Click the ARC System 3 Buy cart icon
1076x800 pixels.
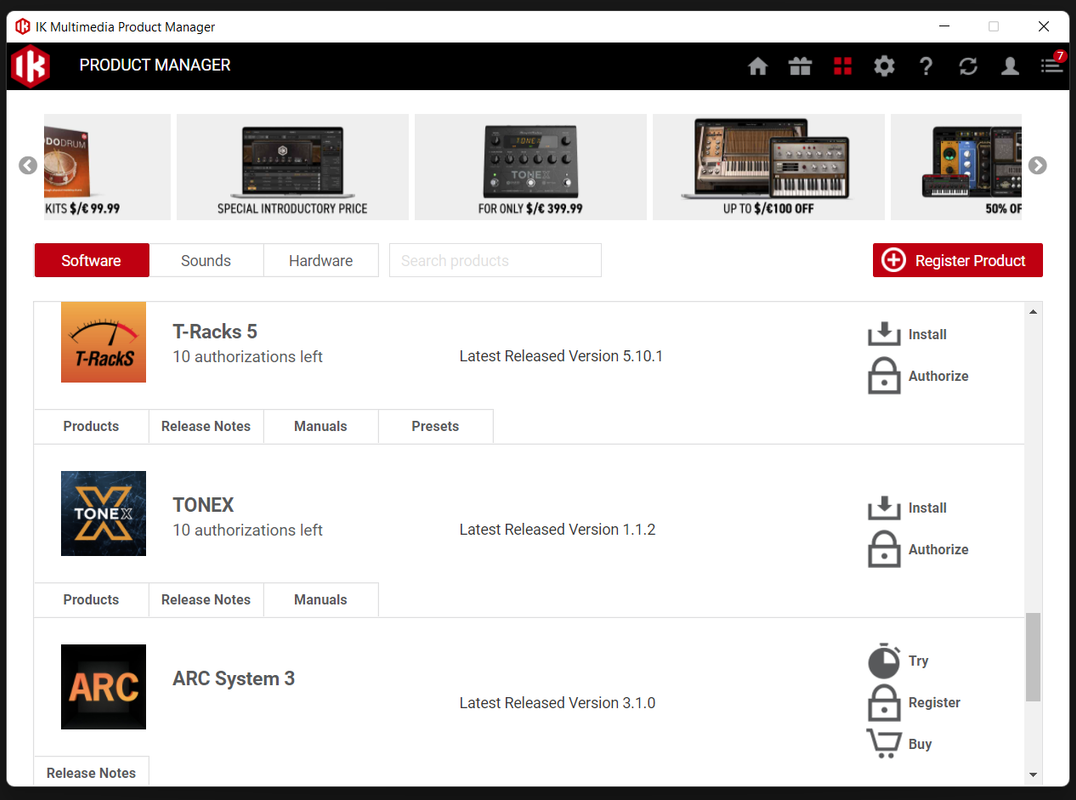(x=884, y=744)
